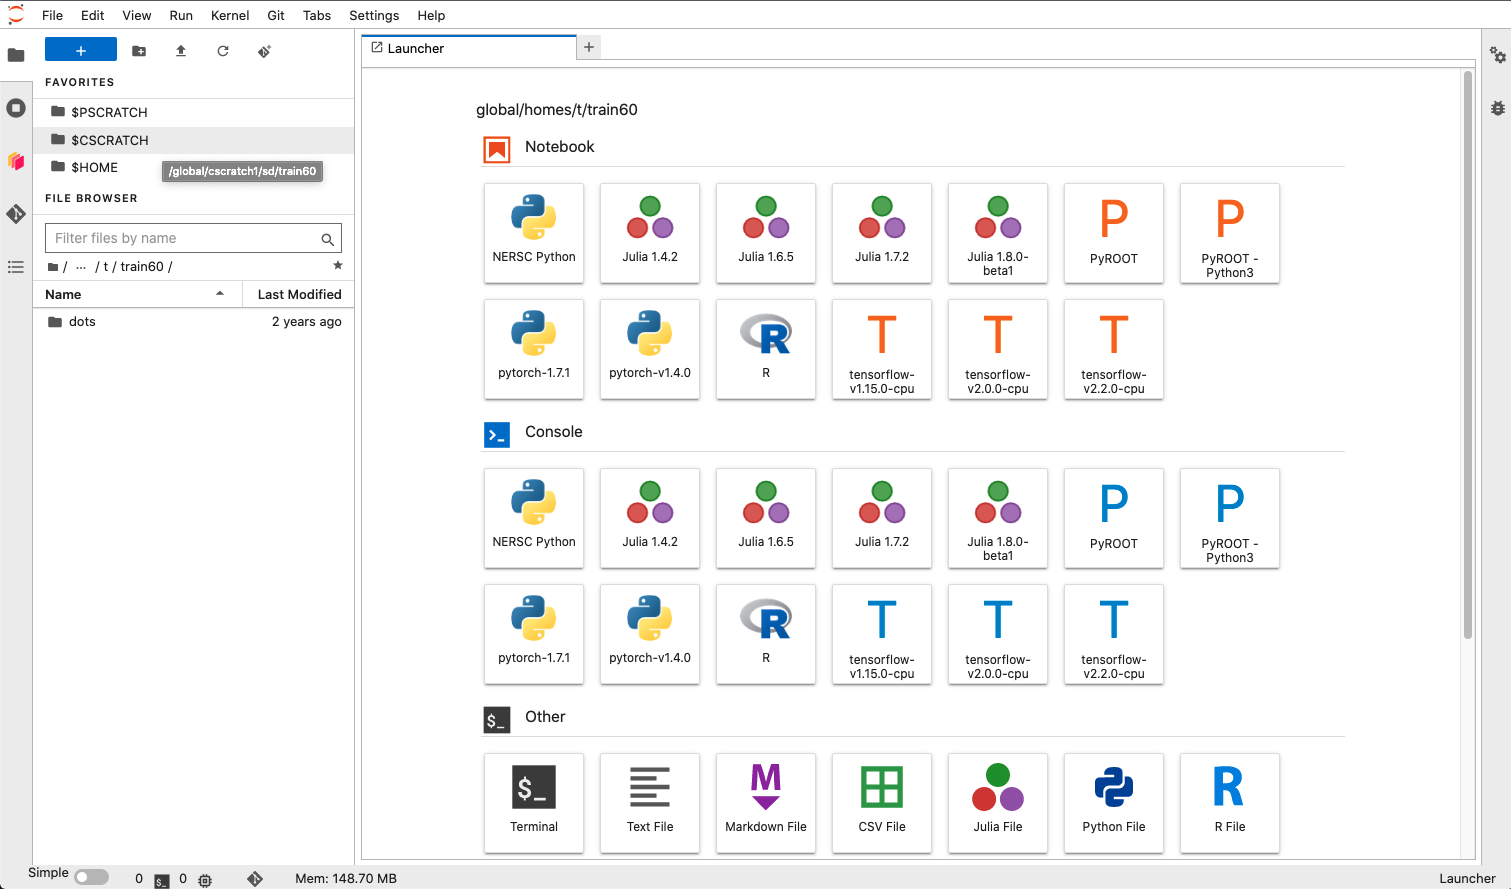Launch Julia 1.6.5 notebook
This screenshot has width=1511, height=889.
point(766,233)
